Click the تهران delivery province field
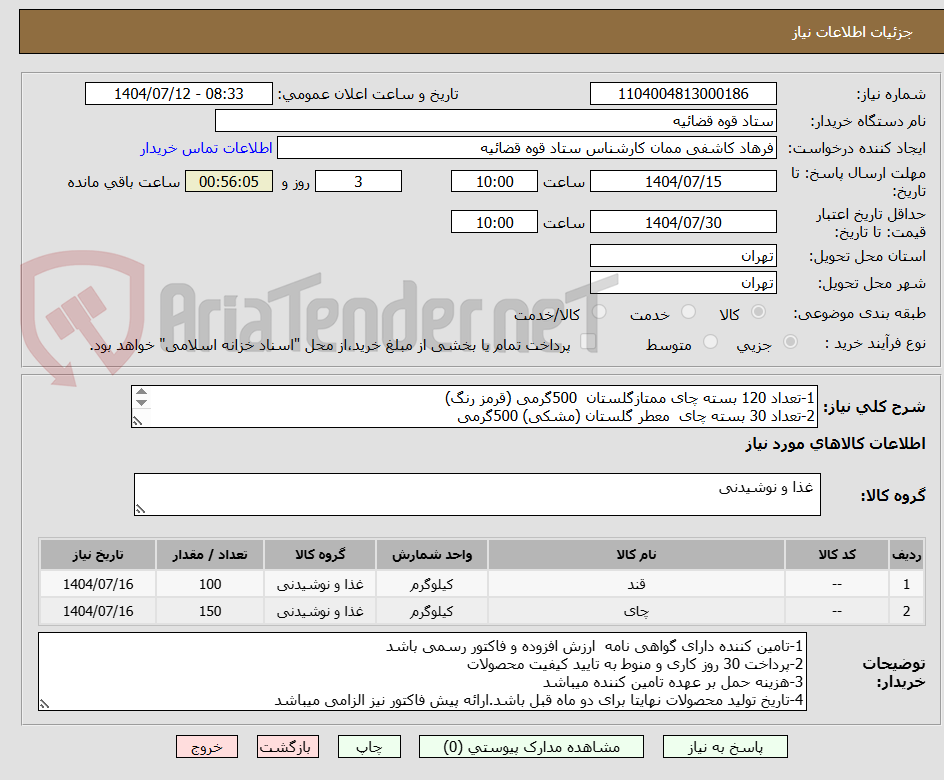The image size is (944, 780). pos(683,255)
